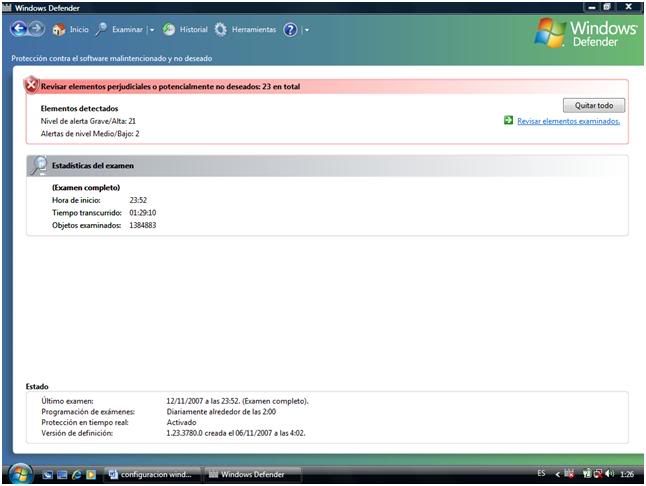
Task: Select the Hora de inicio value 23:52
Action: point(138,200)
